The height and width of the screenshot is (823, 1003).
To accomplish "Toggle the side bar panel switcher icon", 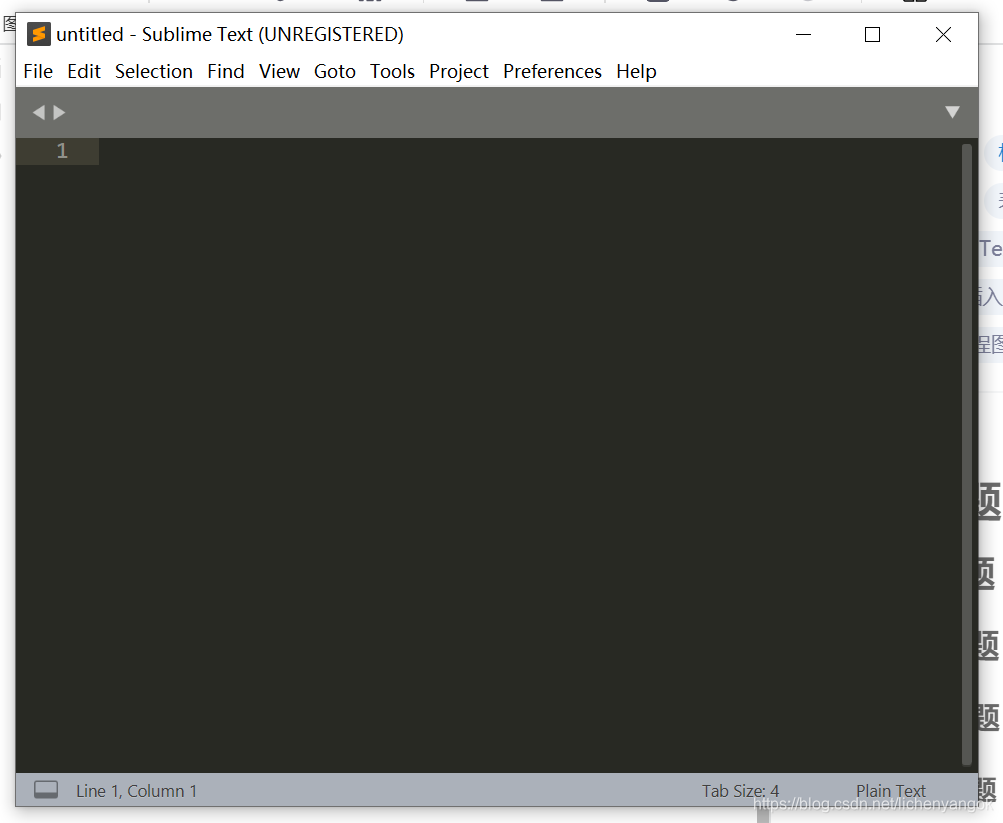I will (x=46, y=790).
